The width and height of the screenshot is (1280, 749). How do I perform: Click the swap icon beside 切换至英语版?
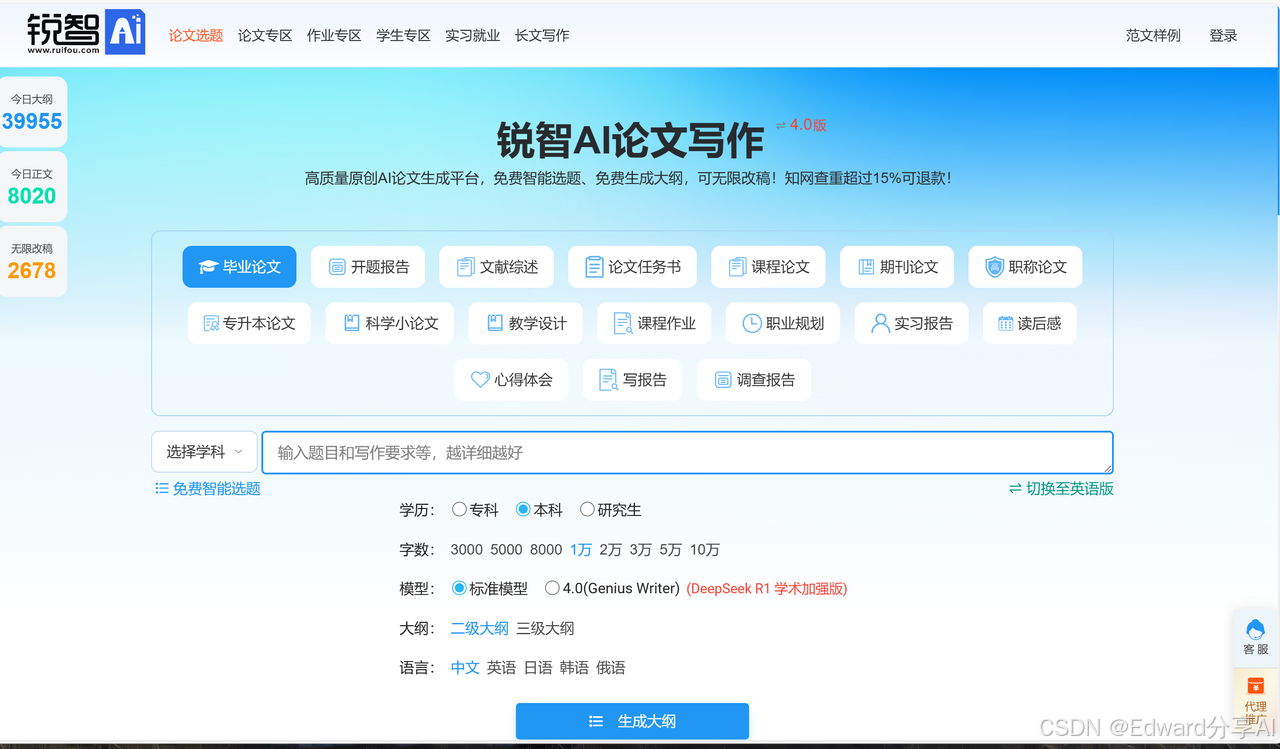(1015, 489)
